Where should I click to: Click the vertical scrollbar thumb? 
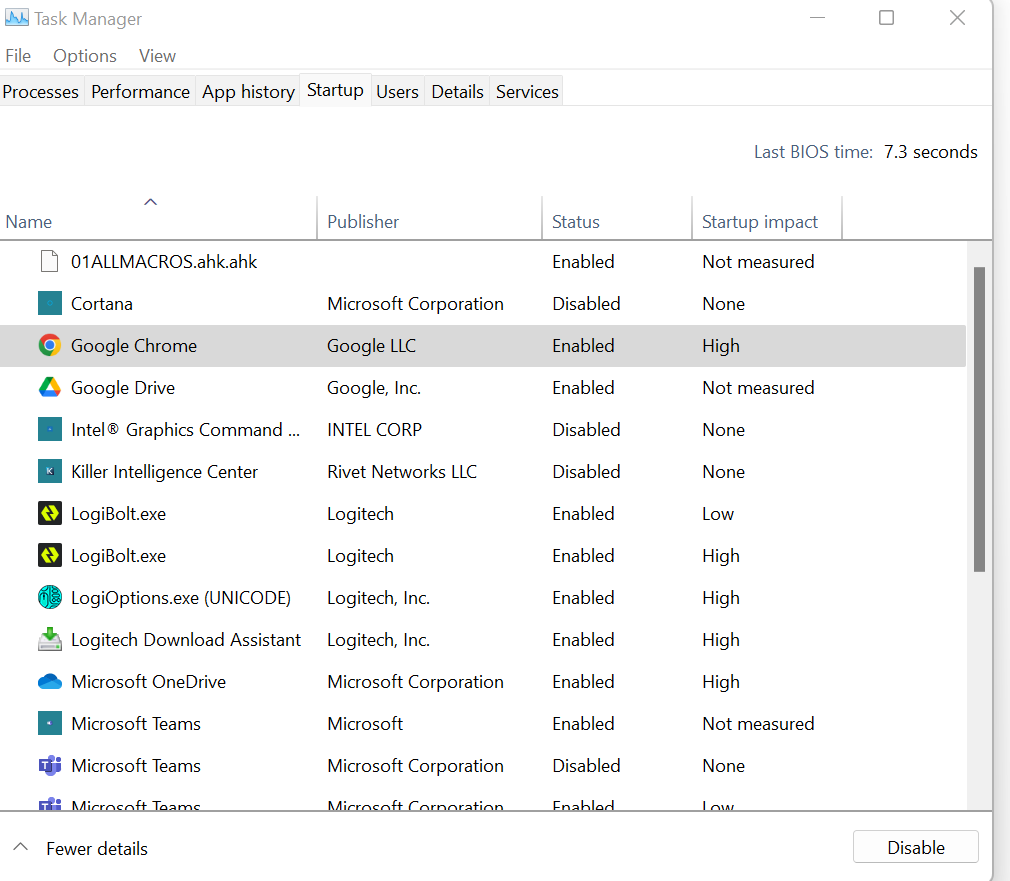(x=979, y=419)
